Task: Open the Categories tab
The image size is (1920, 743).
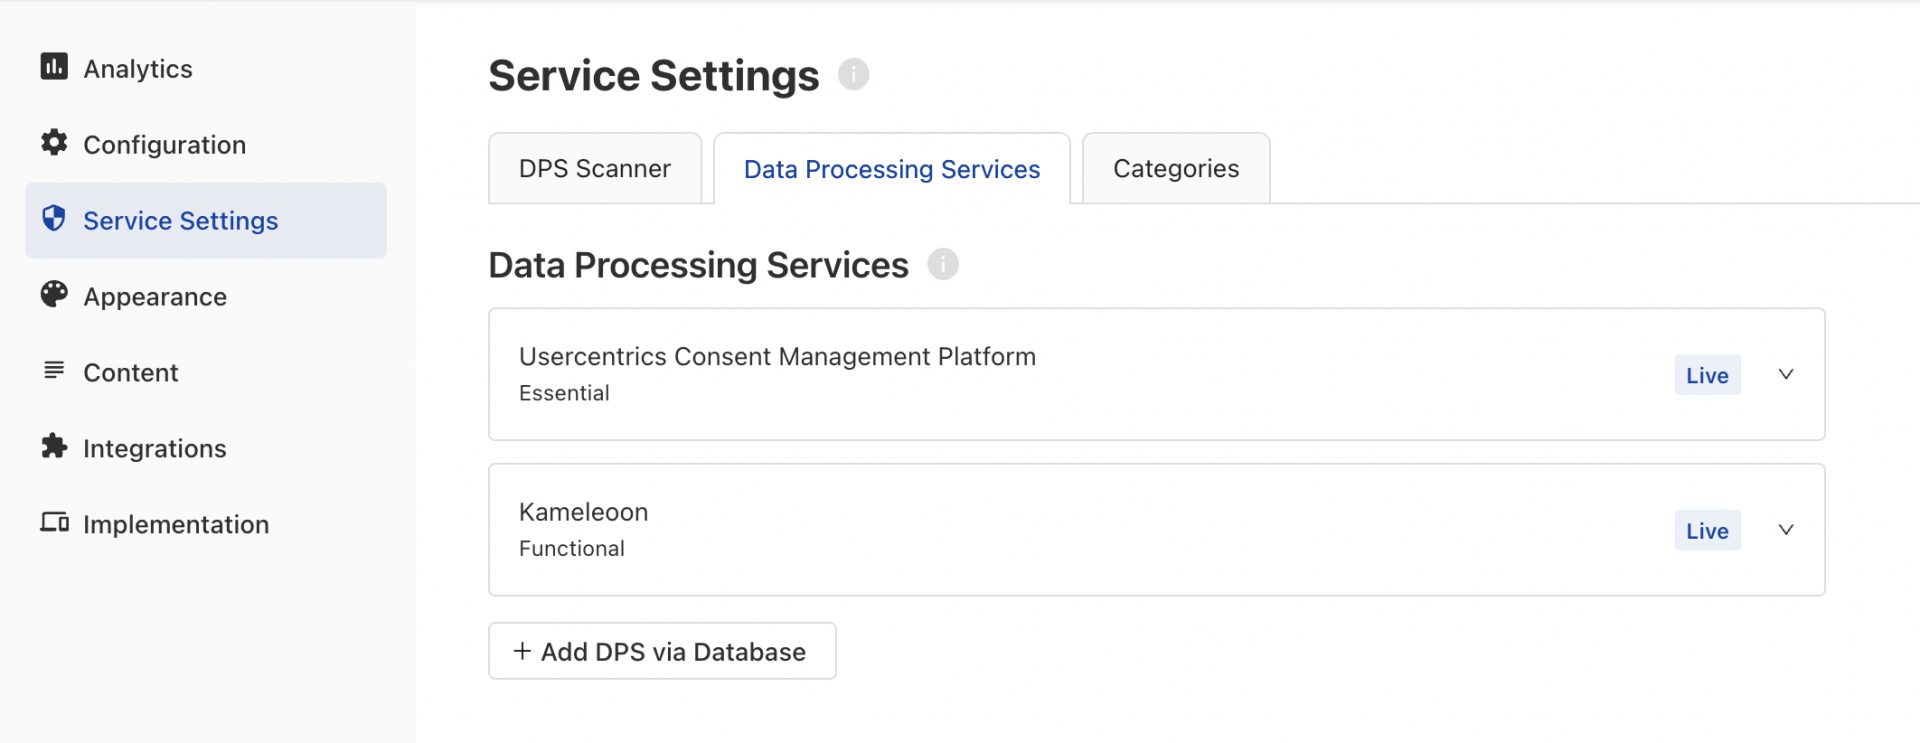Action: pyautogui.click(x=1175, y=169)
